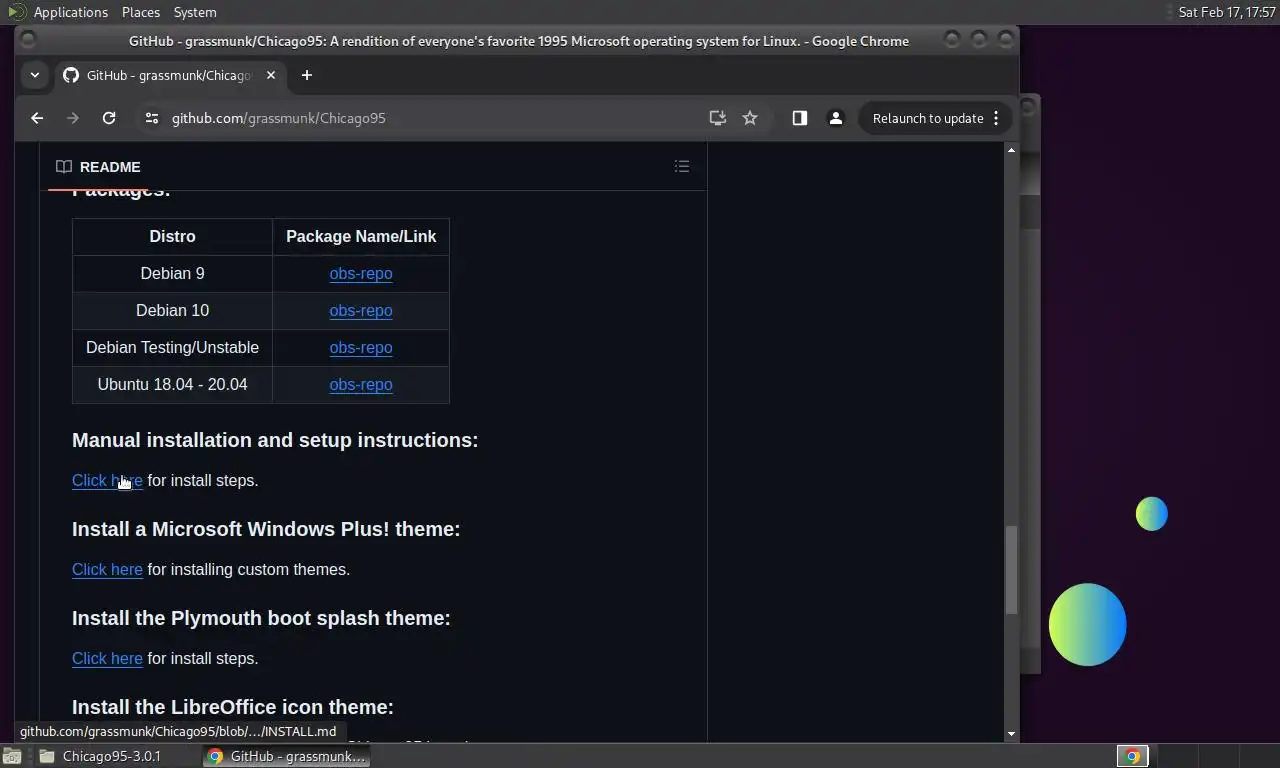Reload the GitHub page
The height and width of the screenshot is (768, 1280).
109,118
